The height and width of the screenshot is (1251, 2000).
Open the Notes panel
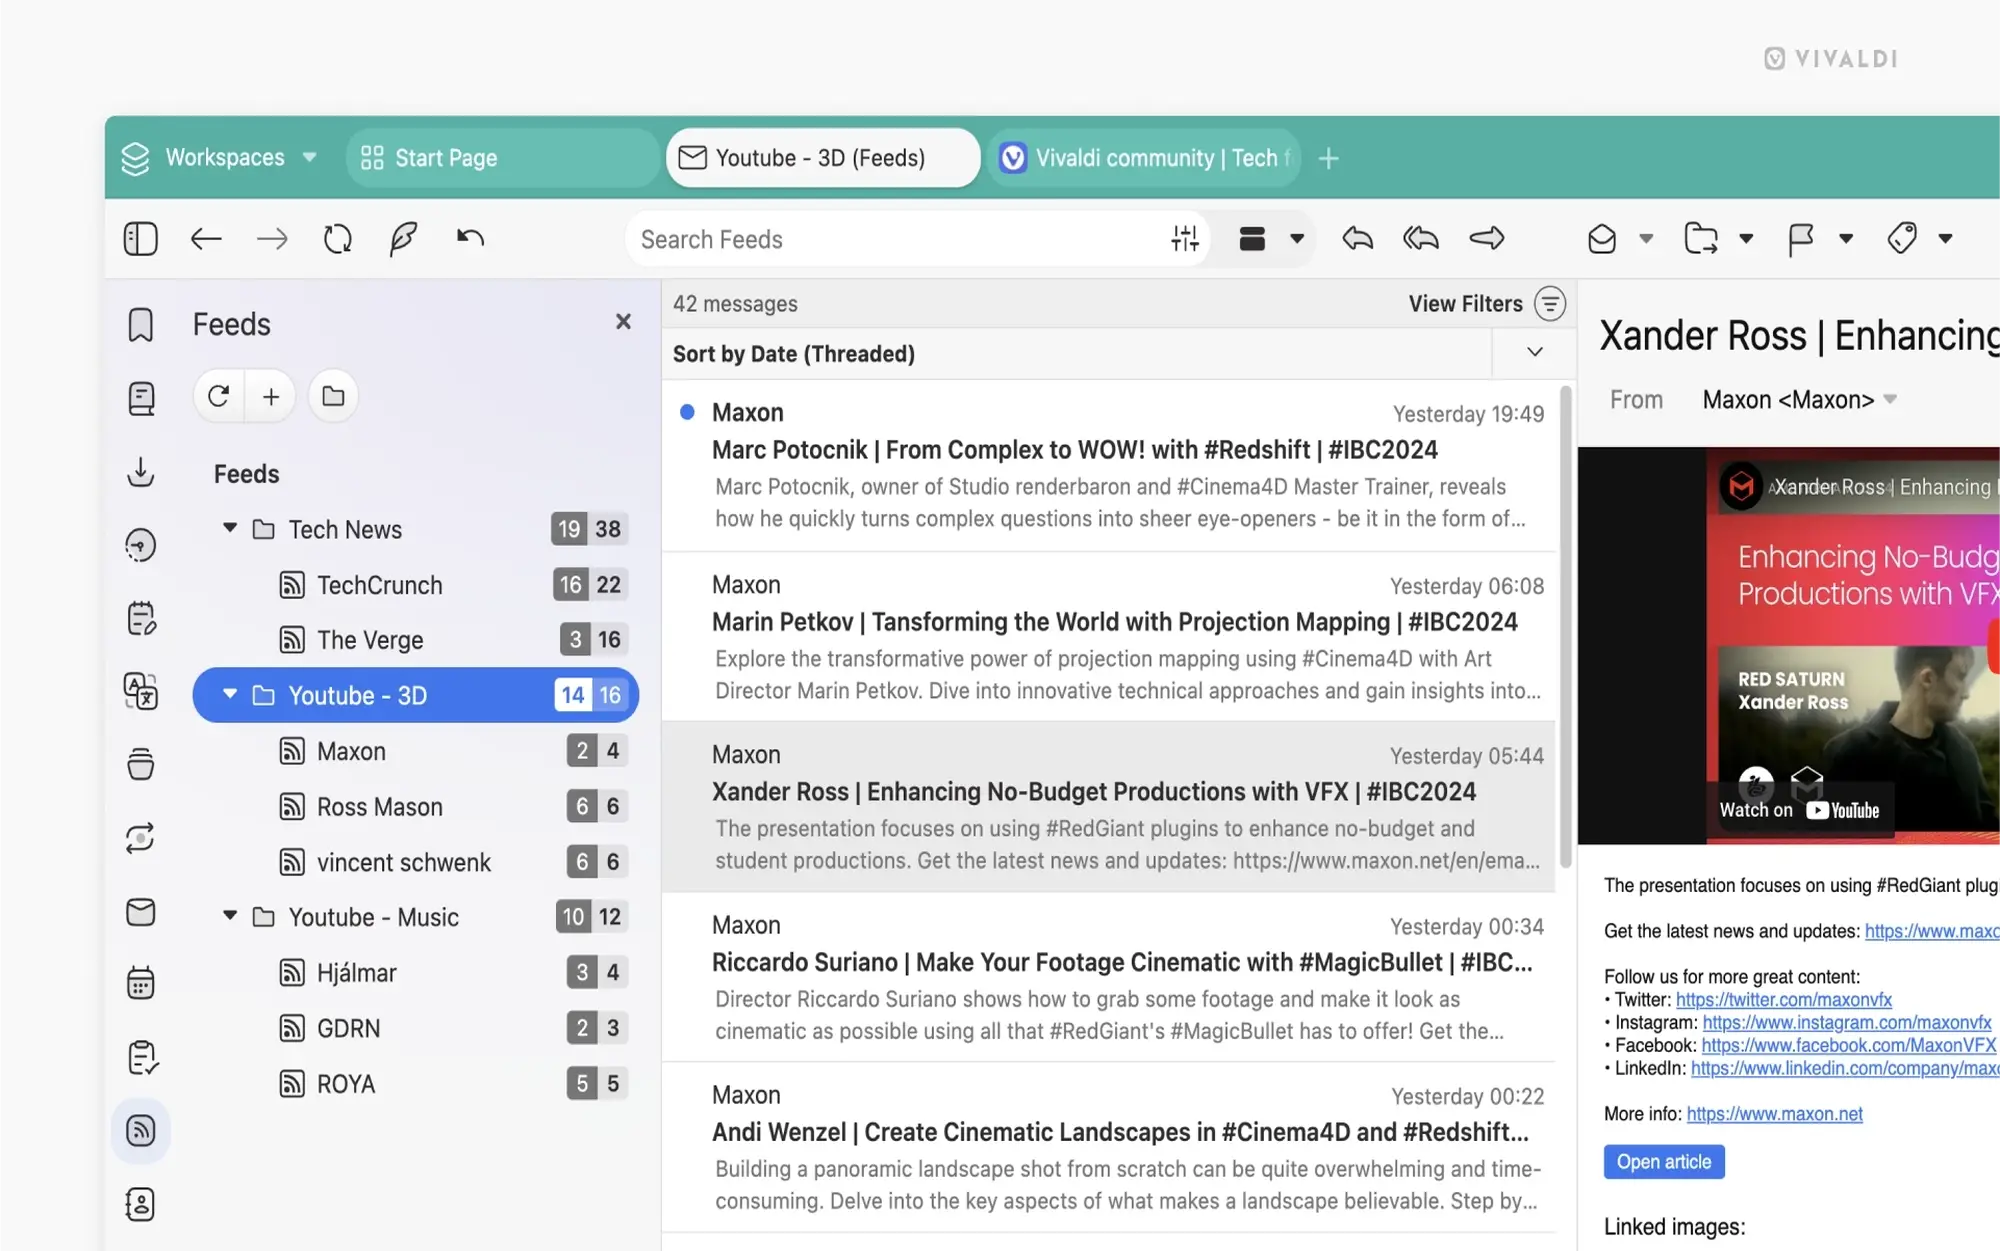pyautogui.click(x=141, y=618)
